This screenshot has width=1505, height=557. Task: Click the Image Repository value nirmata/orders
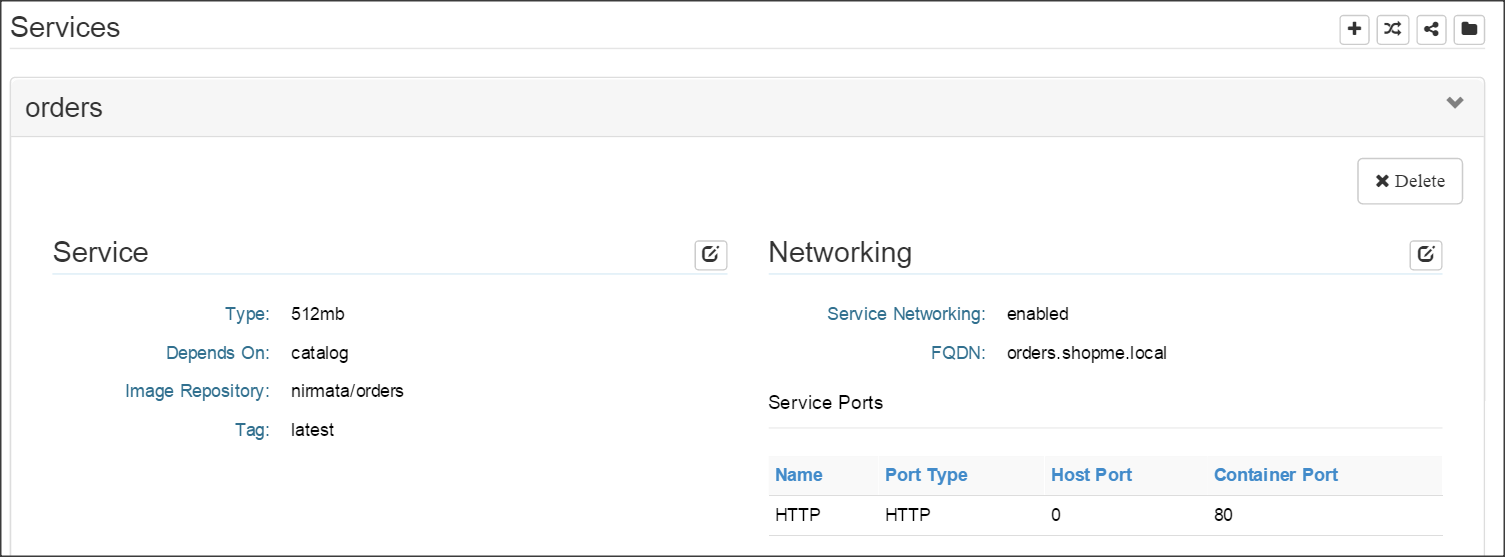click(x=347, y=391)
